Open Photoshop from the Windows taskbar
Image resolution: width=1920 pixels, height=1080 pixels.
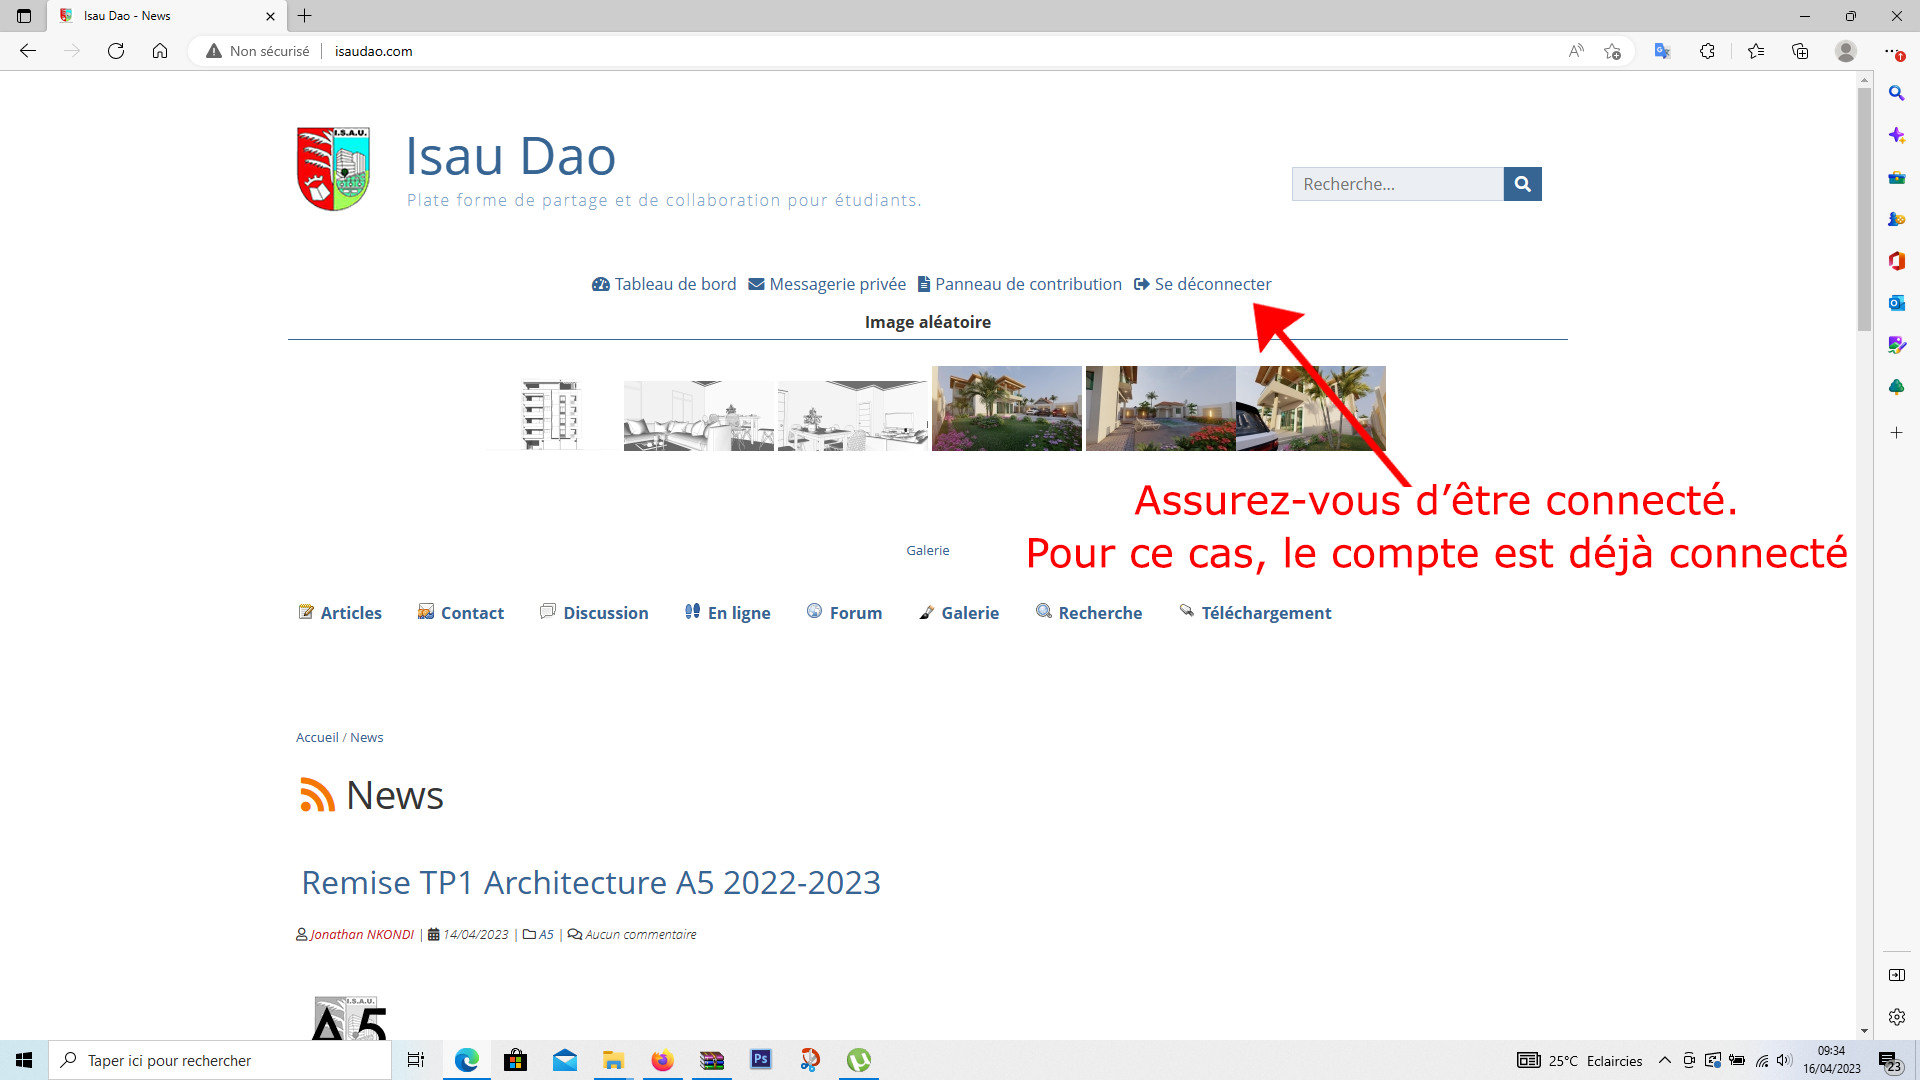pos(761,1060)
